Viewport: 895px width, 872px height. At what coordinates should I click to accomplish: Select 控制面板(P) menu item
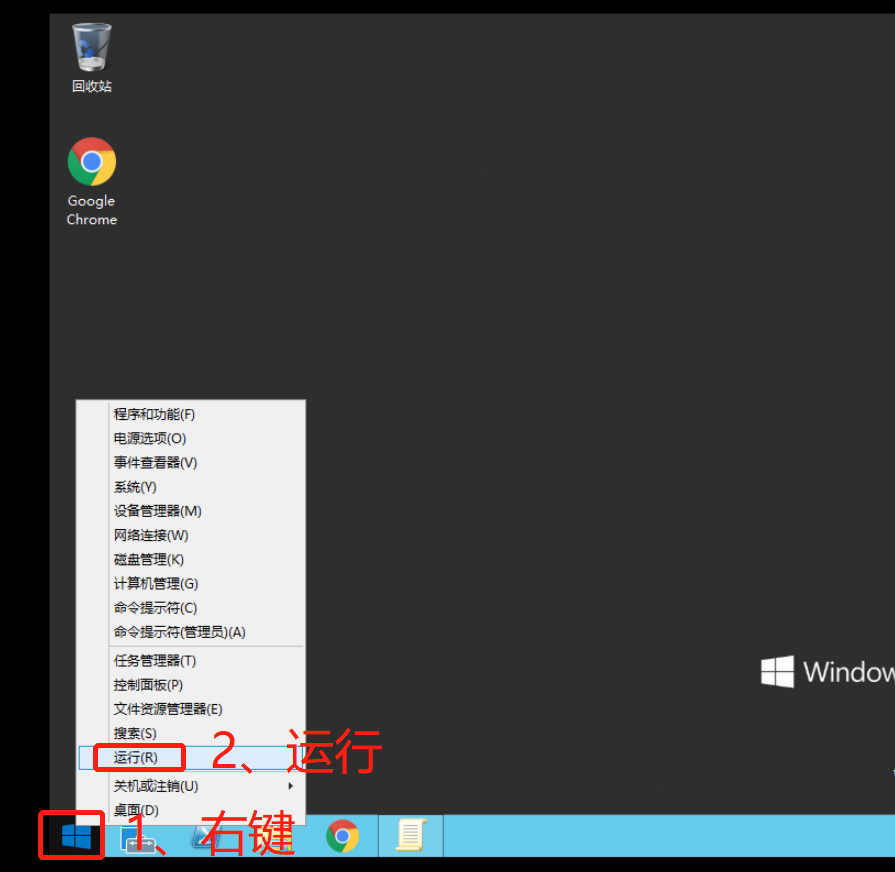(x=148, y=685)
